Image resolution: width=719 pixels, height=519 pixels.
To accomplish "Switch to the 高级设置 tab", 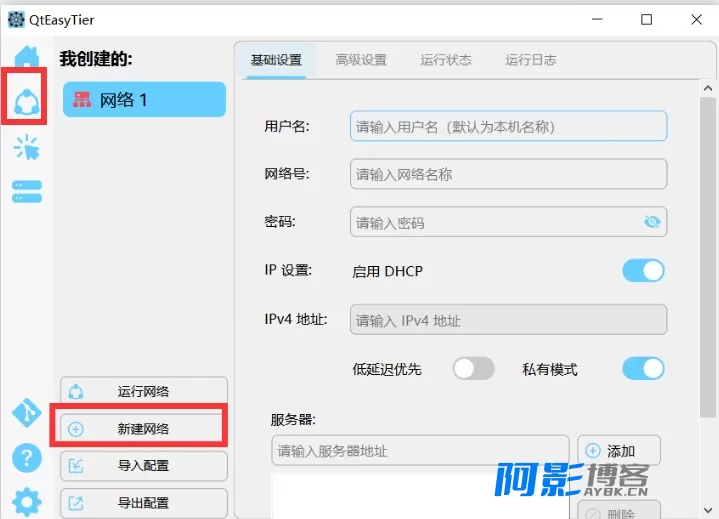I will tap(361, 60).
